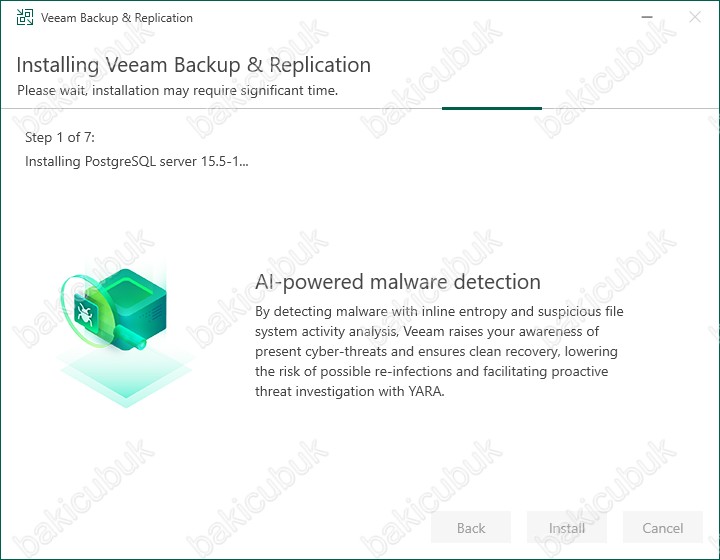Click the bug icon on the malware illustration
Viewport: 720px width, 560px height.
[85, 315]
